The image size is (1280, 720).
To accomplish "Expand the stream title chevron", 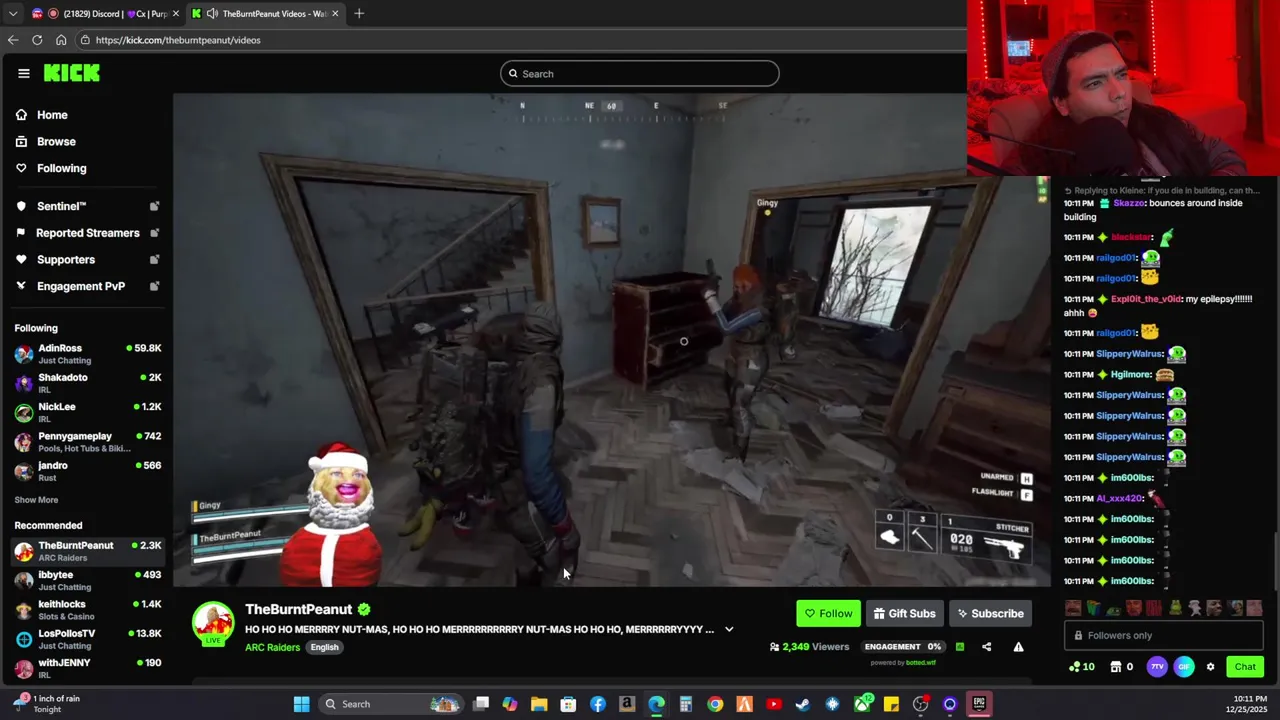I will coord(729,630).
